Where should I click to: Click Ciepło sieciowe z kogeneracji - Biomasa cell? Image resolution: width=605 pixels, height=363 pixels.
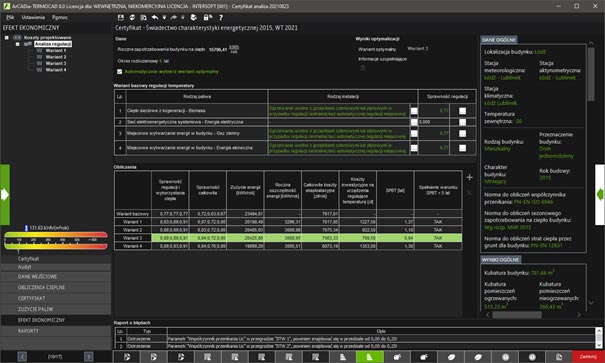[196, 111]
